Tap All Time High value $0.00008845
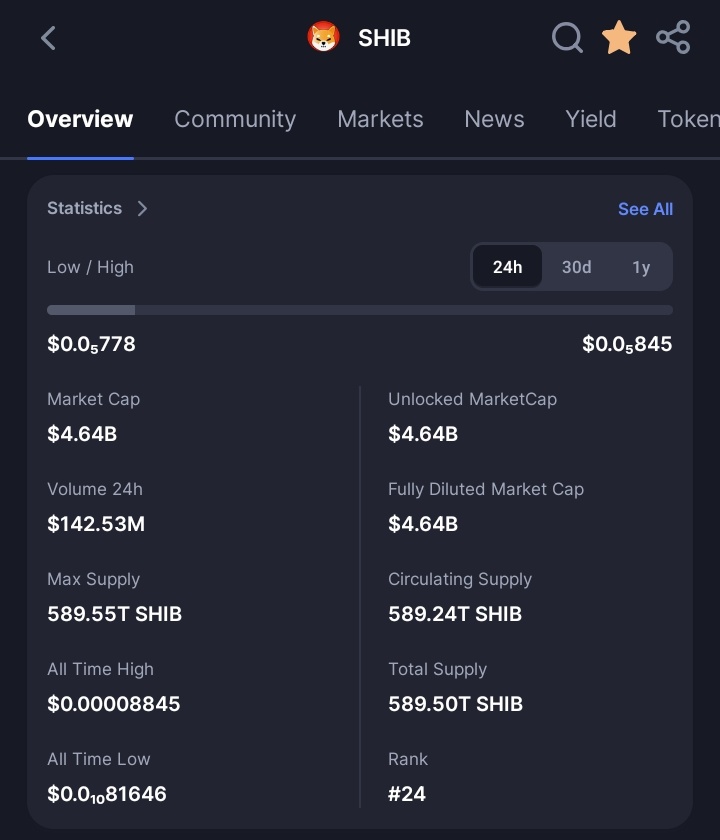Viewport: 720px width, 840px height. coord(114,704)
